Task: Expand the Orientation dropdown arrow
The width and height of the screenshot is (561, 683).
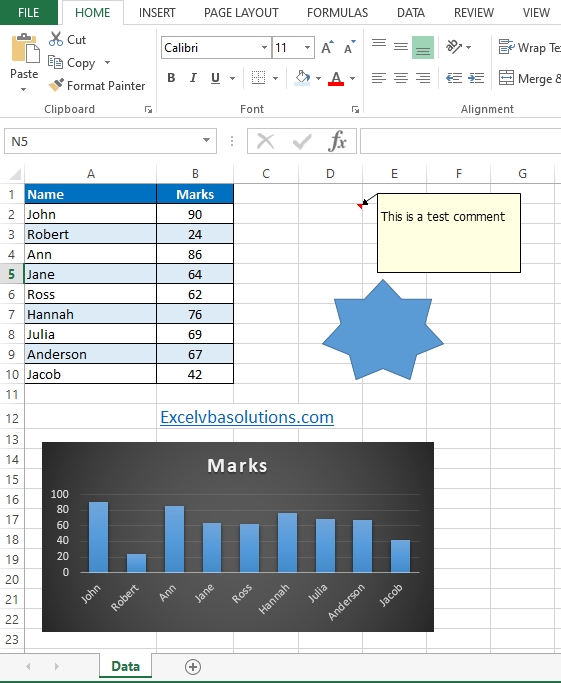Action: coord(469,47)
